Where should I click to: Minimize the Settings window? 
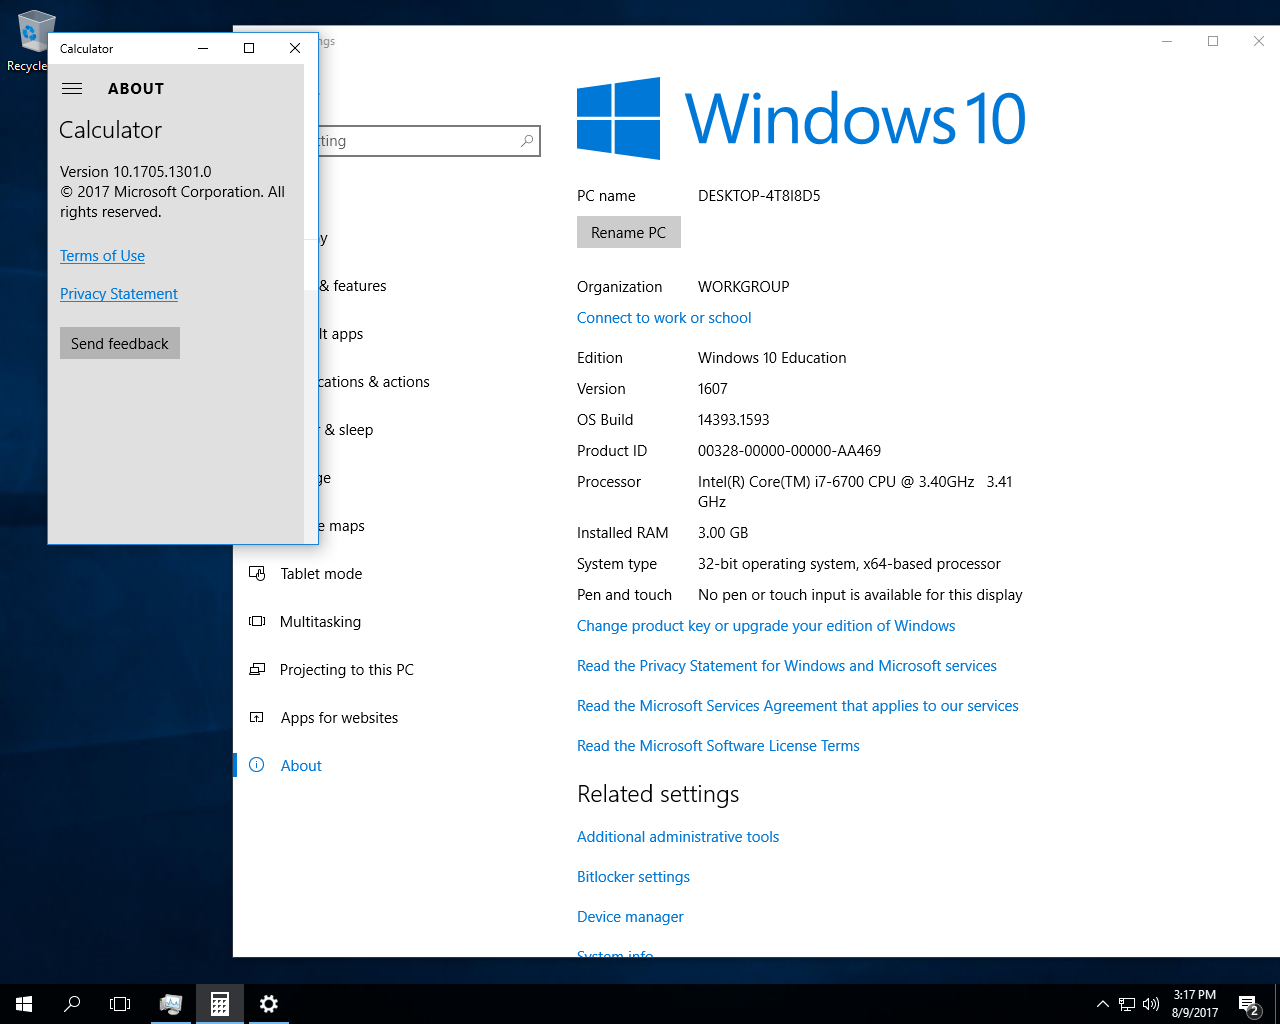[x=1167, y=41]
